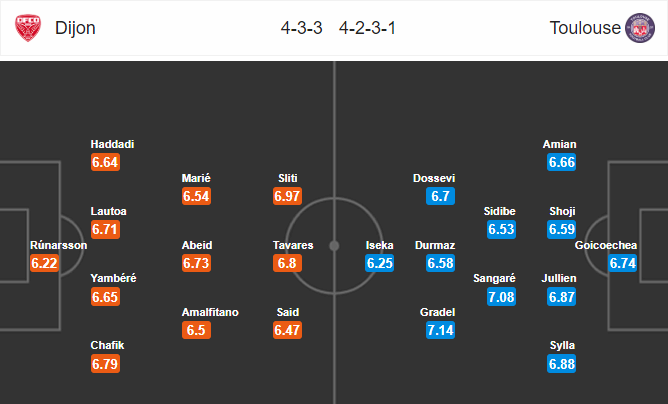
Task: Select Sylla's 6.88 rating badge
Action: pos(562,364)
